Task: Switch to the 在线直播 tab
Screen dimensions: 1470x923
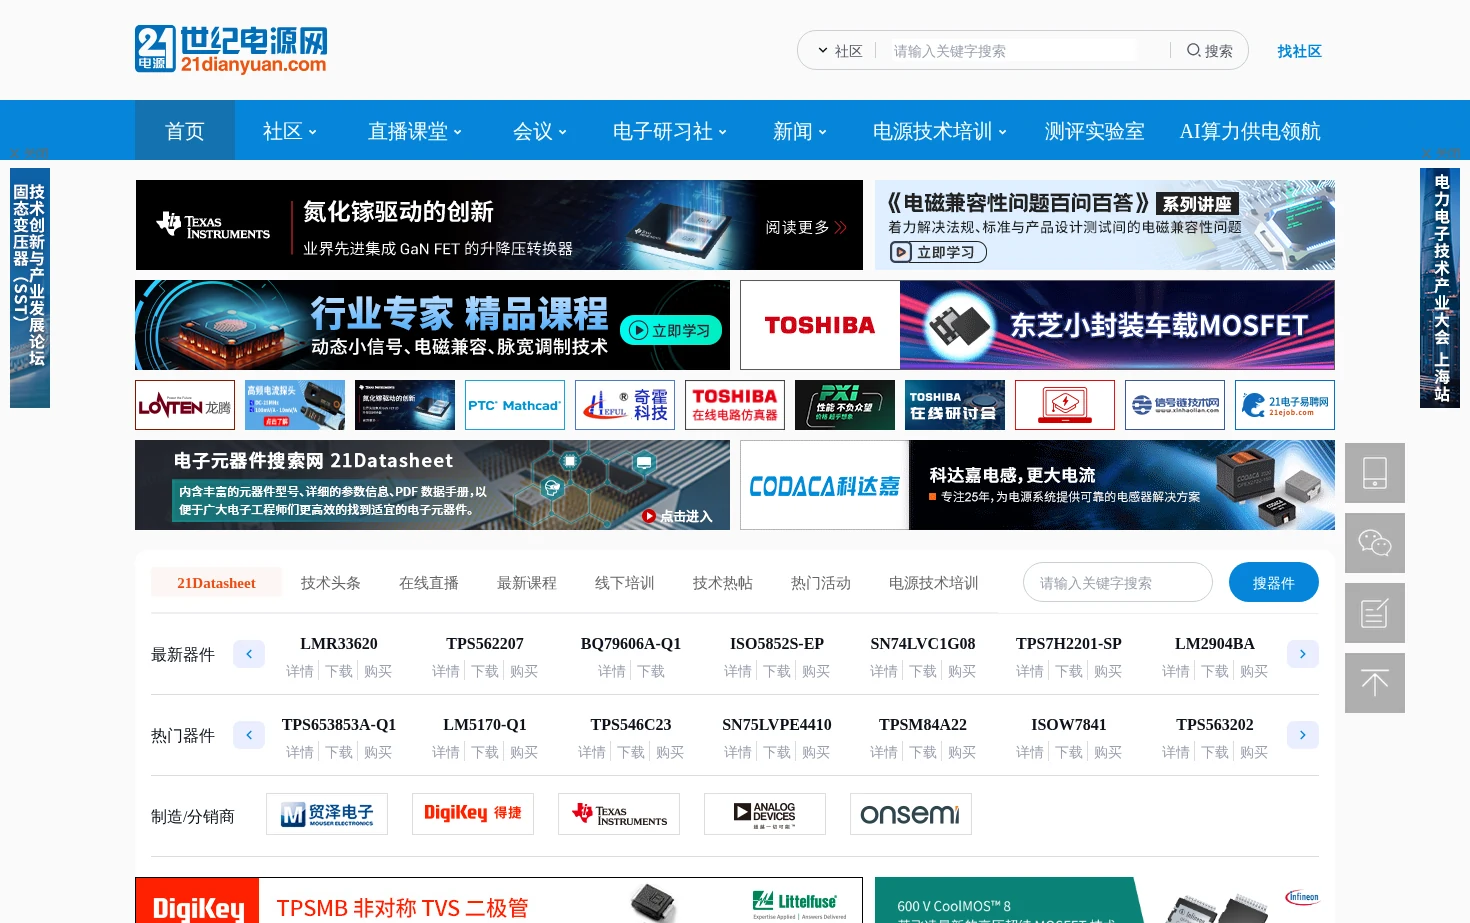Action: click(429, 583)
